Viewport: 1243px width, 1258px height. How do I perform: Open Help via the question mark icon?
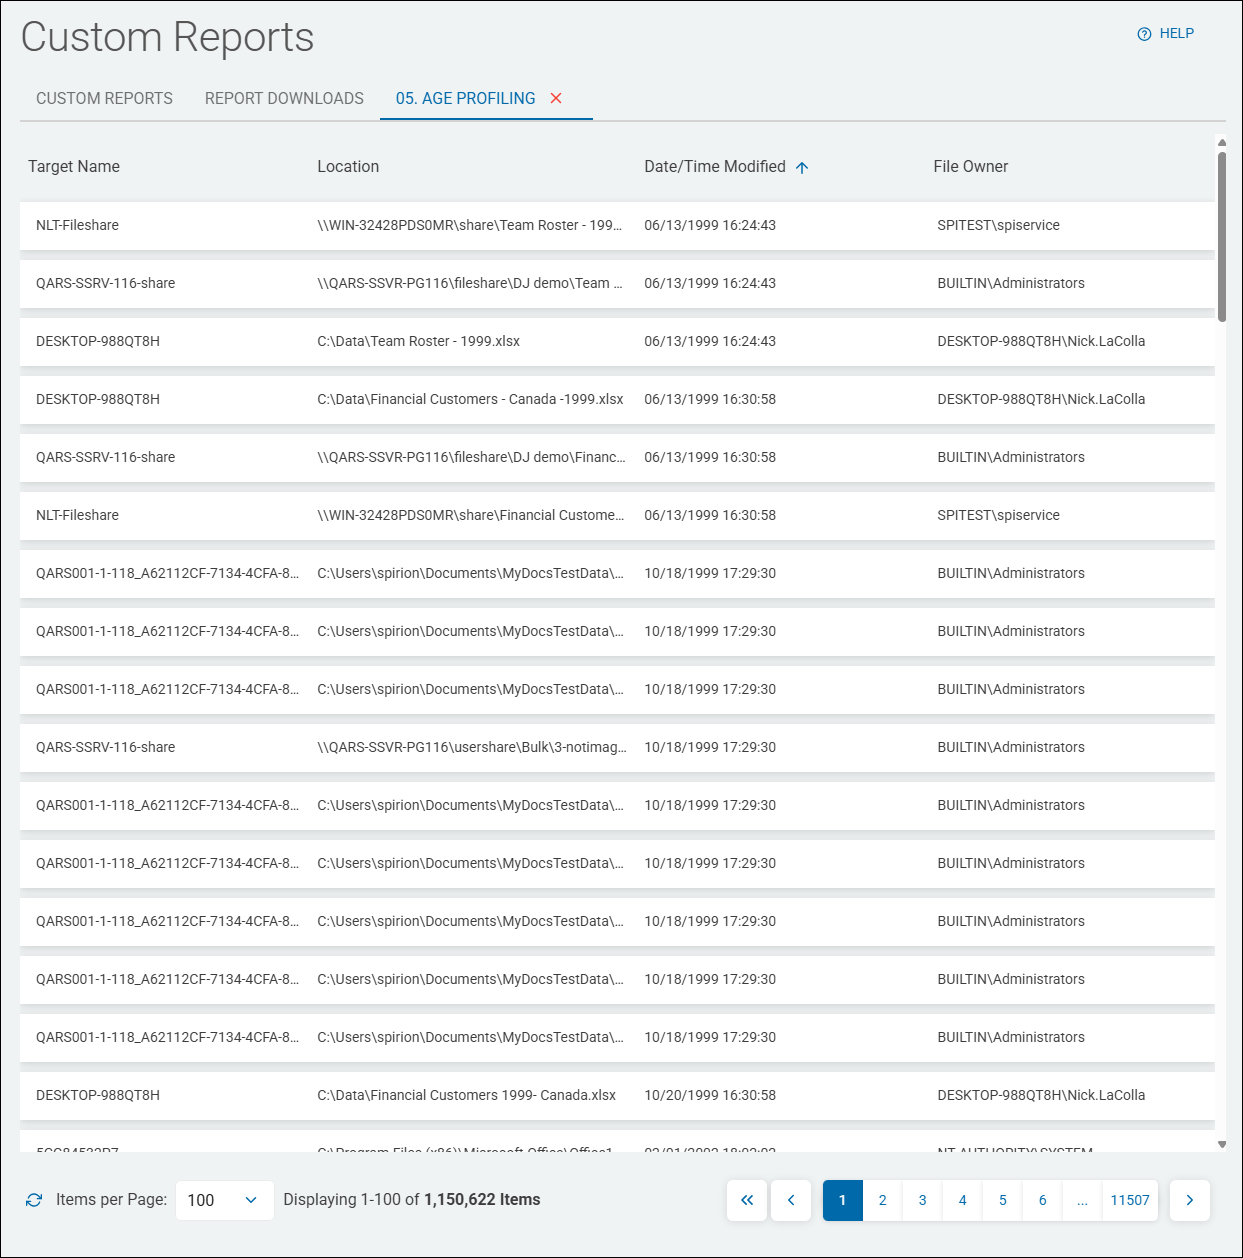(x=1143, y=33)
